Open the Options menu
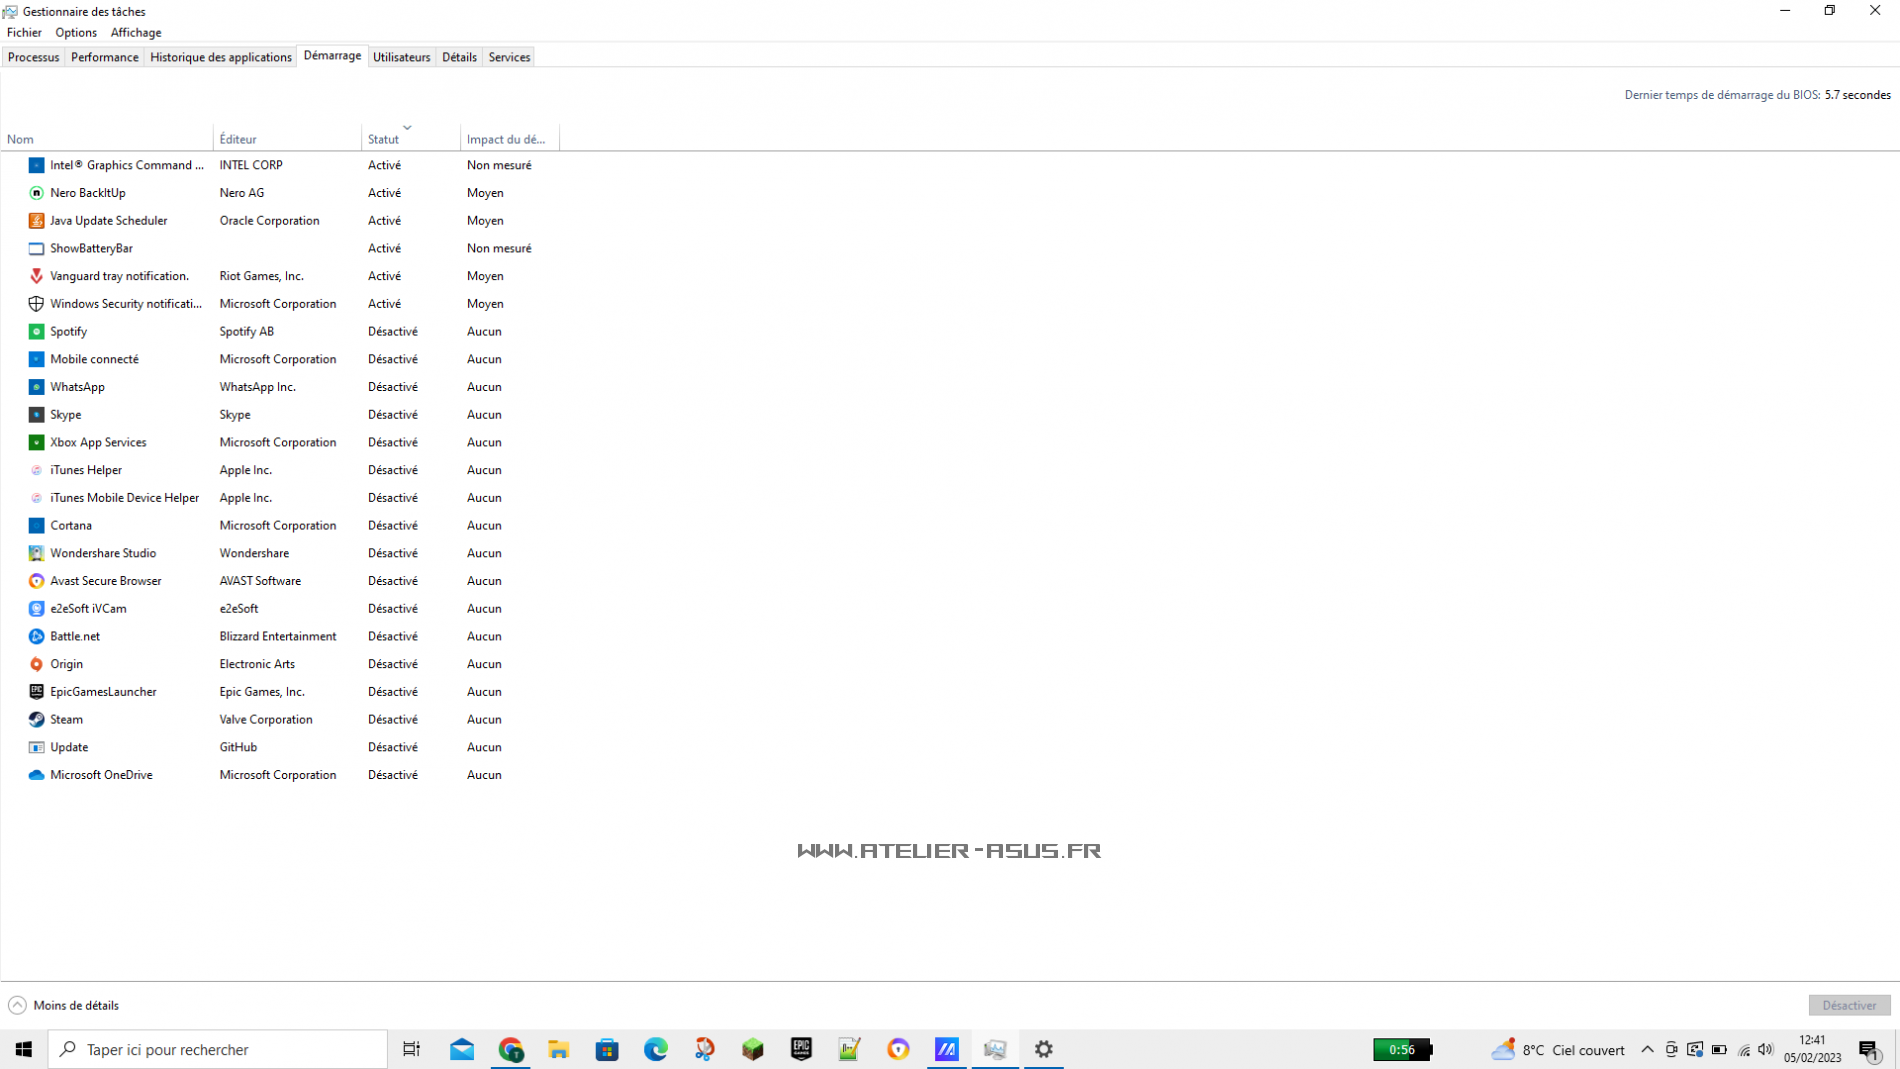The width and height of the screenshot is (1900, 1069). [76, 32]
